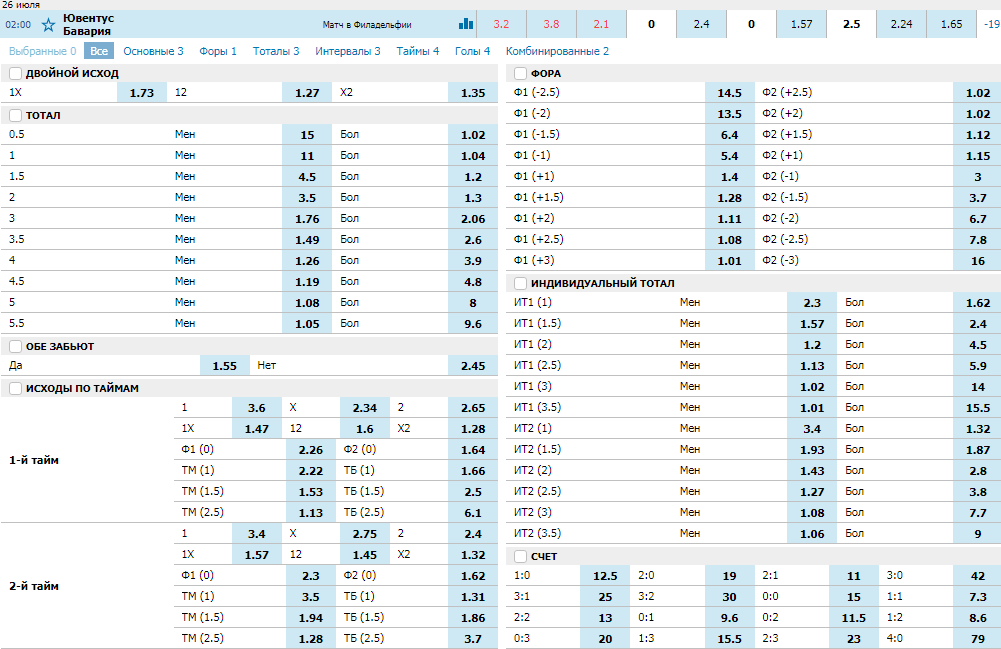The image size is (1001, 649).
Task: Pick double chance 1X at 1.73
Action: tap(142, 93)
